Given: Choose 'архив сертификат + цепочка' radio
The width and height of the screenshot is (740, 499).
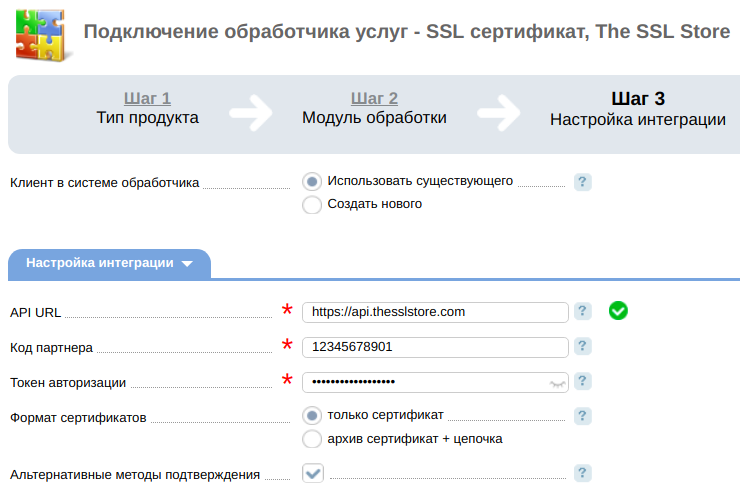Looking at the screenshot, I should tap(312, 439).
